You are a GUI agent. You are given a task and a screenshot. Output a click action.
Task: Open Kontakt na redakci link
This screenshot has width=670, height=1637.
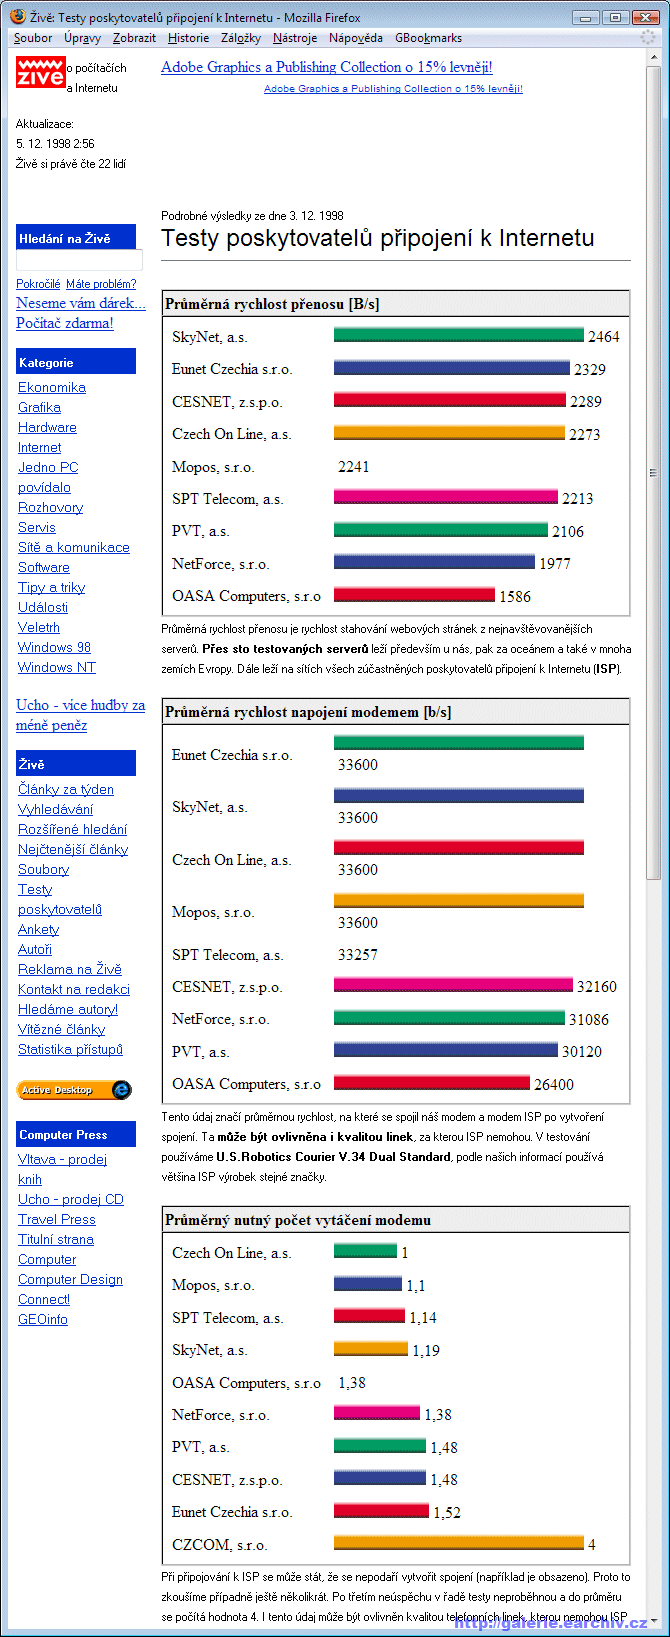click(74, 989)
